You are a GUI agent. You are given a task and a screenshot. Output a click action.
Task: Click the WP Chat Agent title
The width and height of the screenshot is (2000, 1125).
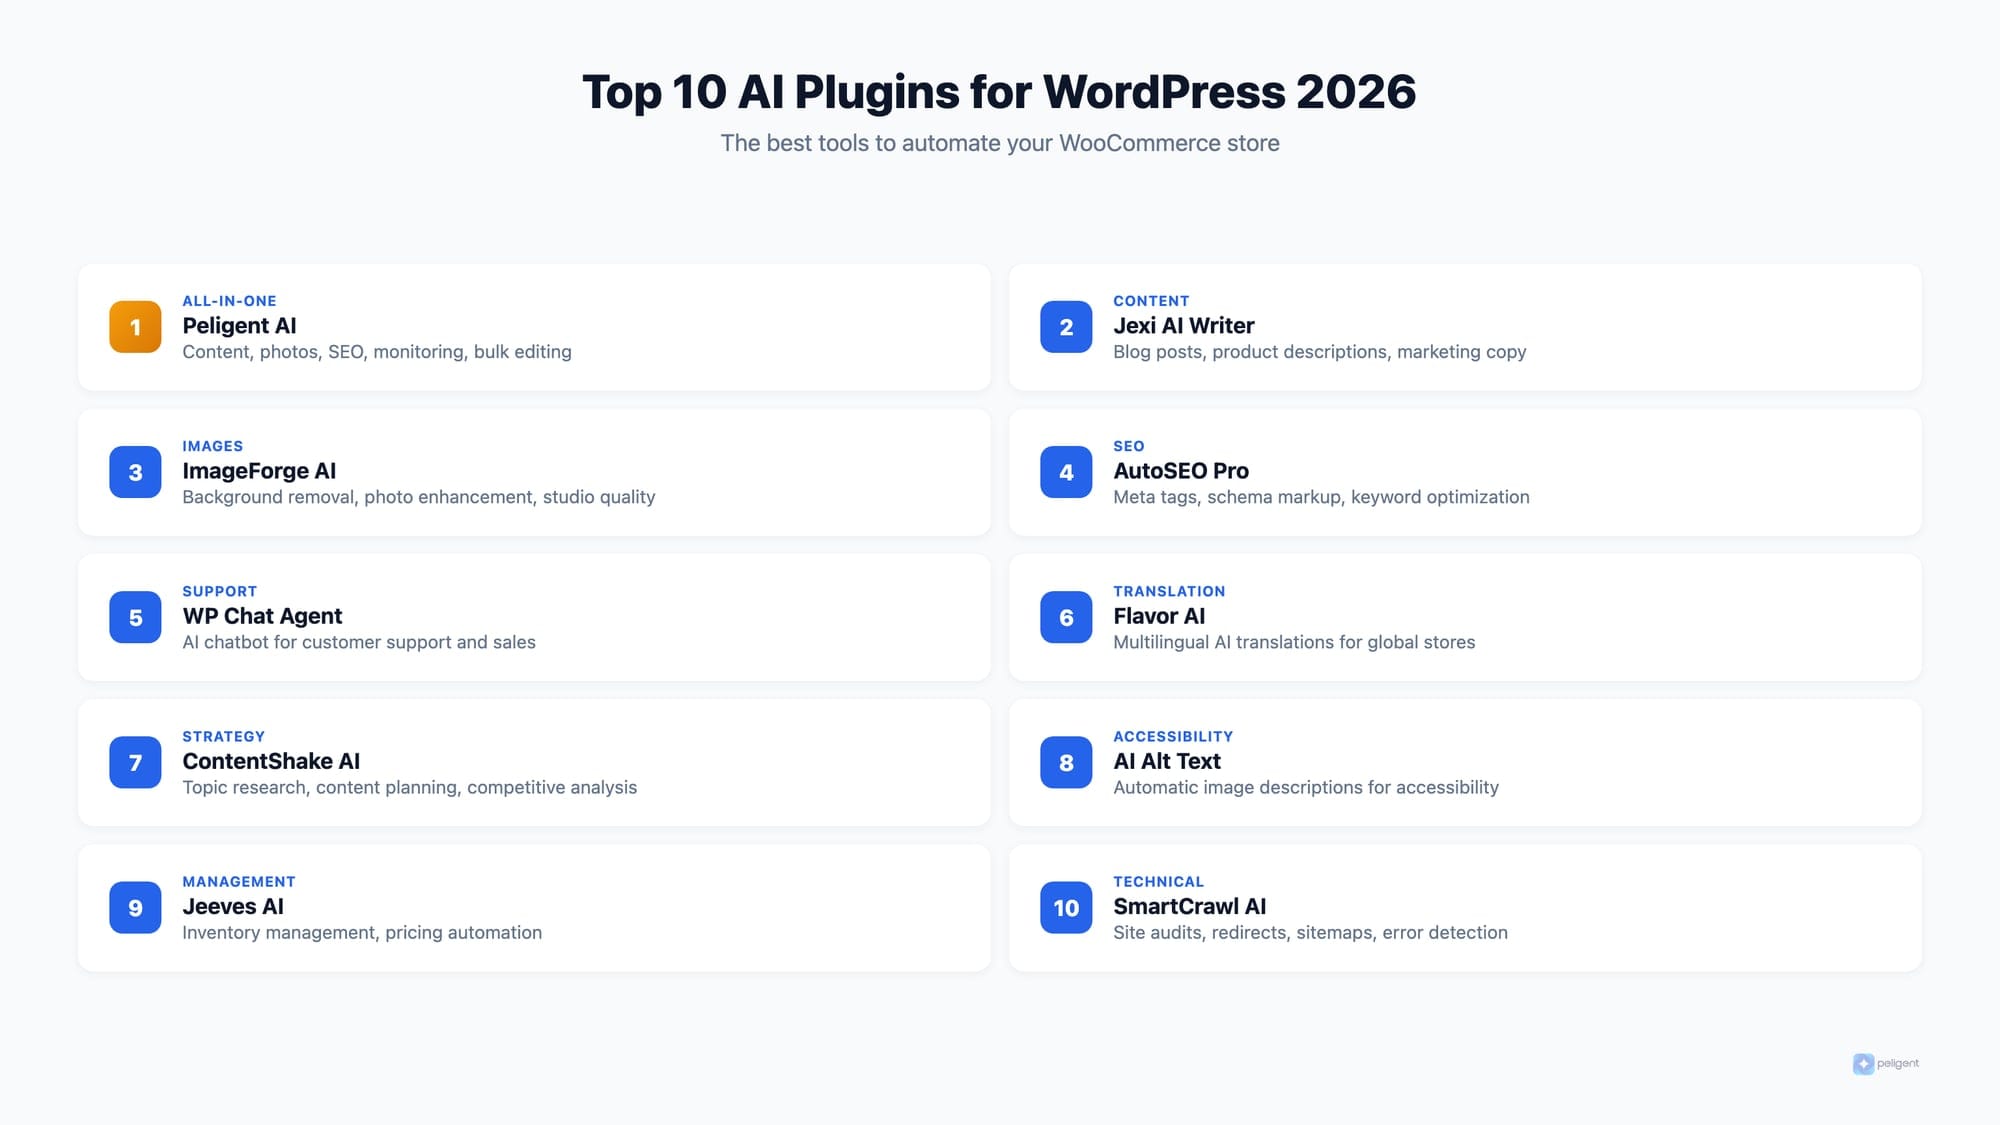(x=262, y=616)
